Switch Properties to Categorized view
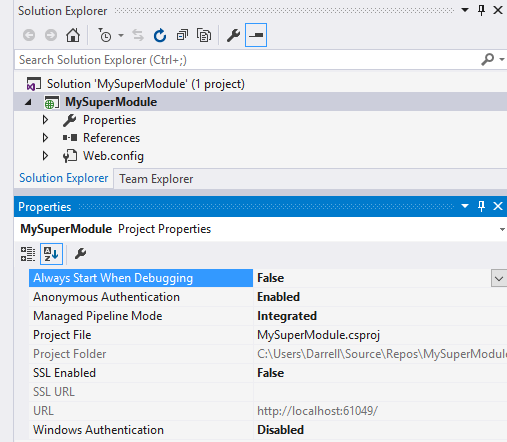 pos(28,254)
